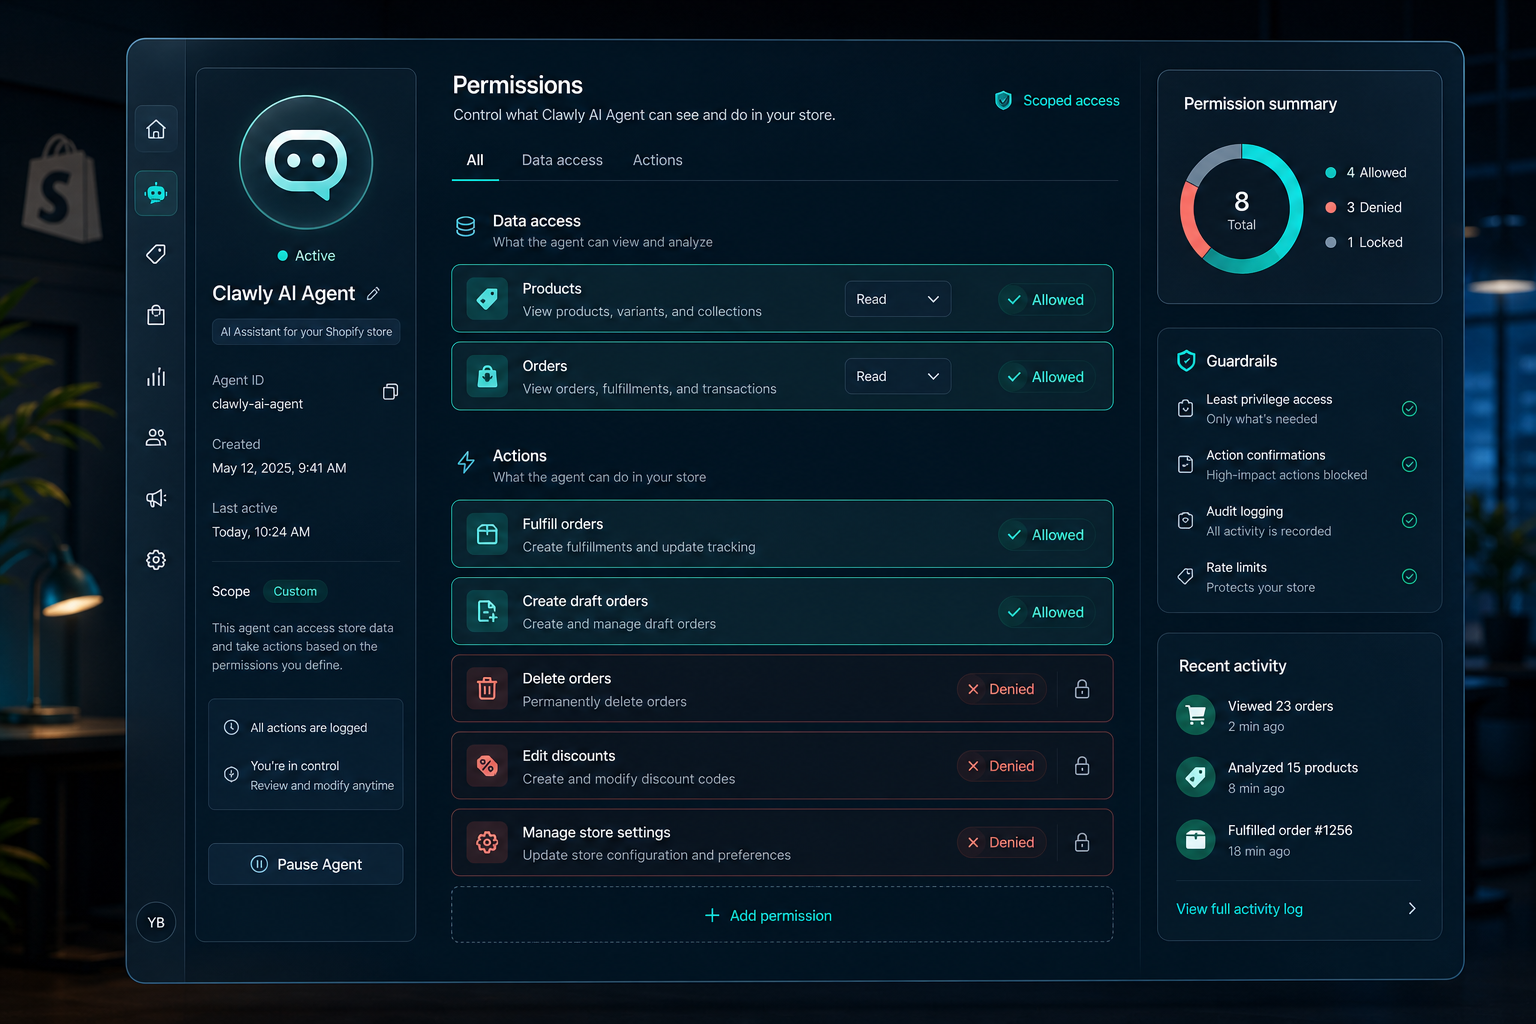This screenshot has width=1536, height=1024.
Task: Click the Add permission button
Action: pos(782,915)
